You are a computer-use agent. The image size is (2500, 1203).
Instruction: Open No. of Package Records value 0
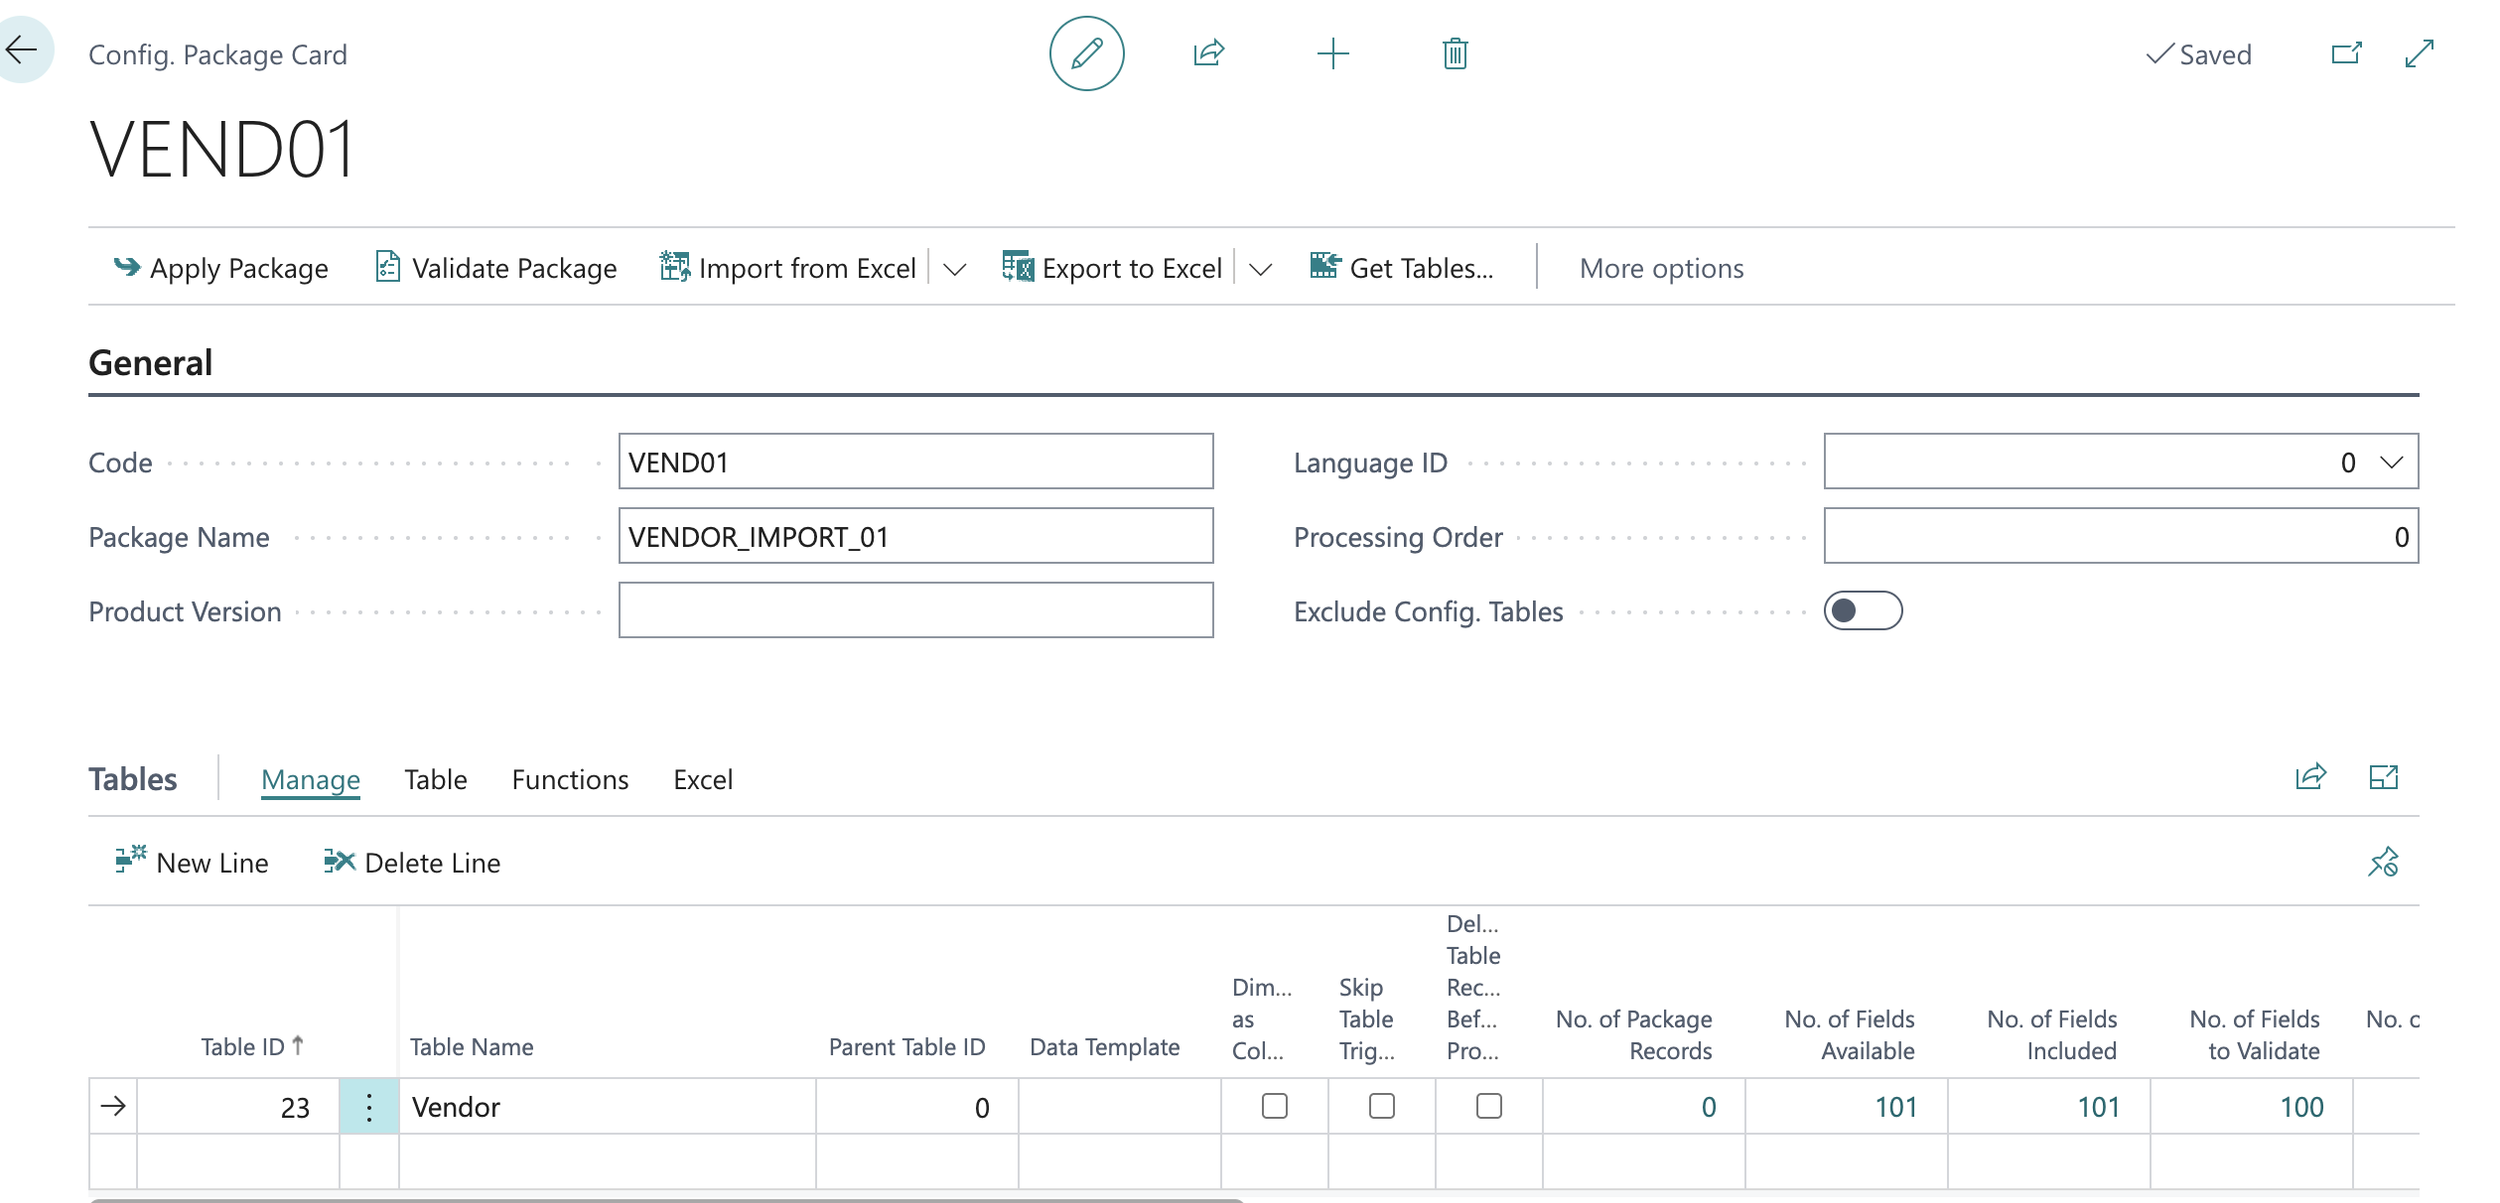click(x=1708, y=1107)
